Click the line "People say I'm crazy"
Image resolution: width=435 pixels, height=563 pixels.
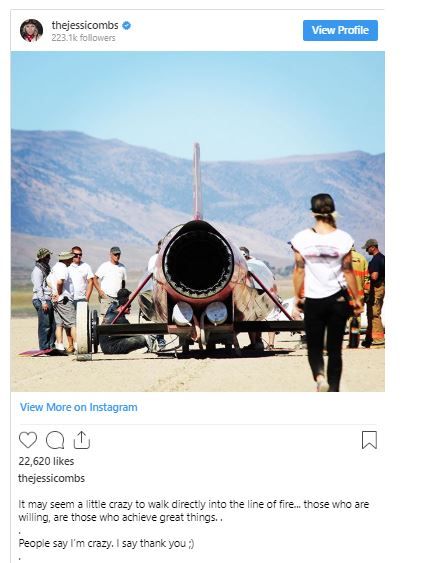106,543
